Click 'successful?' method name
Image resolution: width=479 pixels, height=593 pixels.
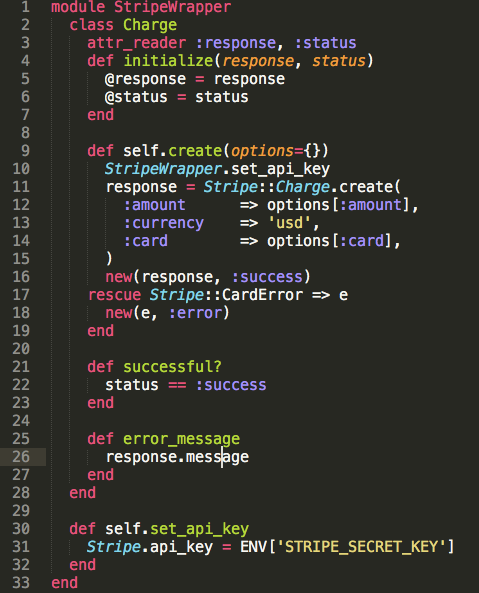[172, 367]
